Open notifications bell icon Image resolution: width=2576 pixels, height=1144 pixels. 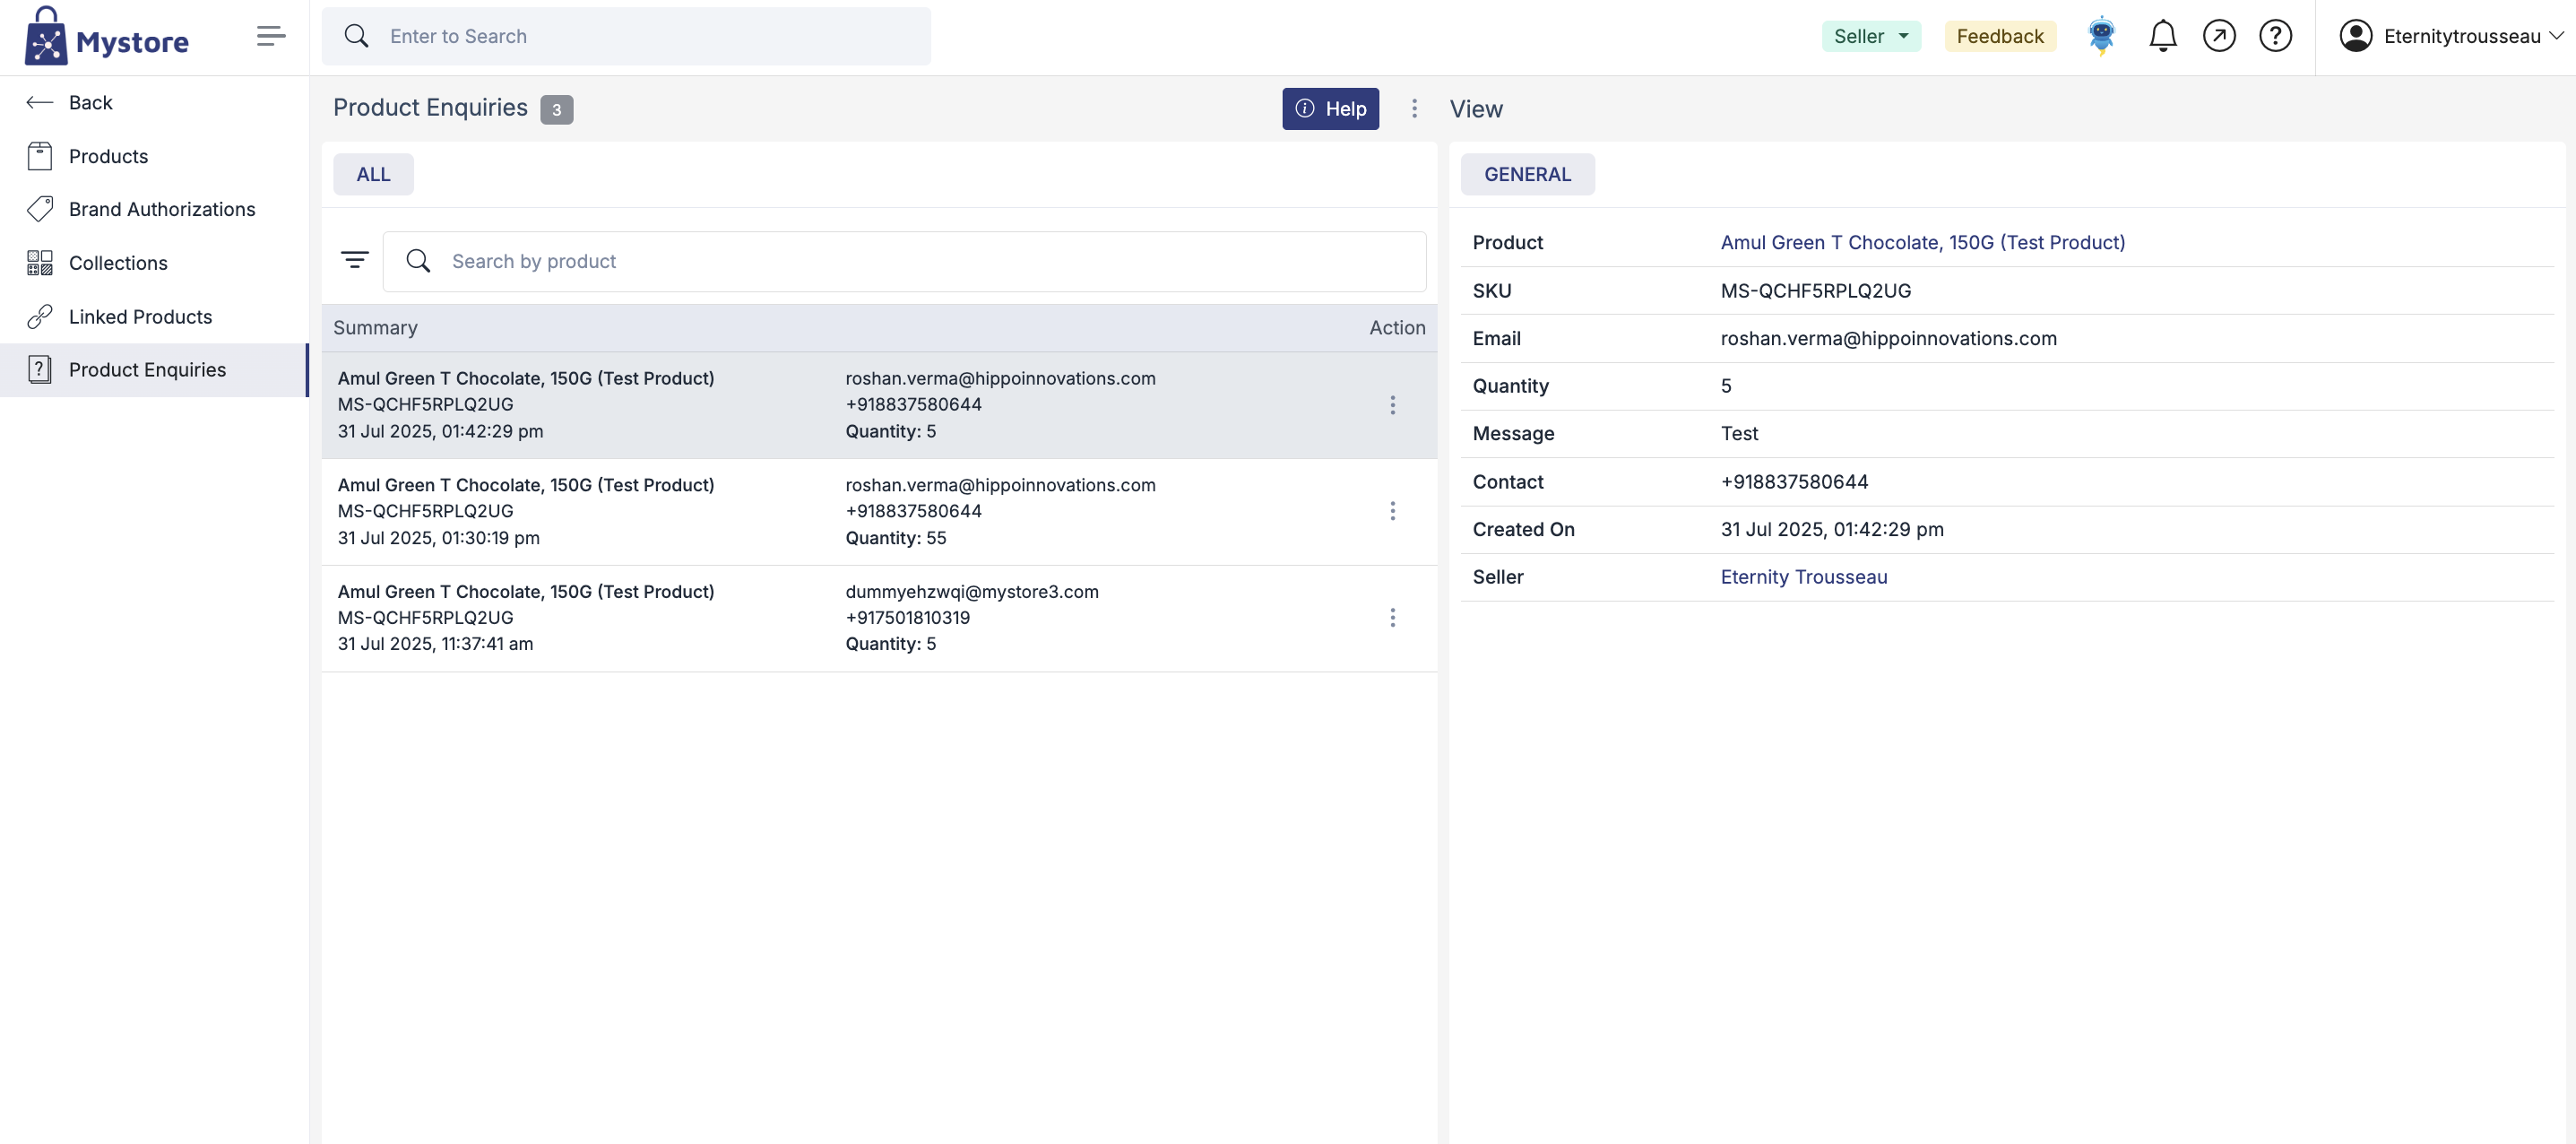[x=2162, y=37]
